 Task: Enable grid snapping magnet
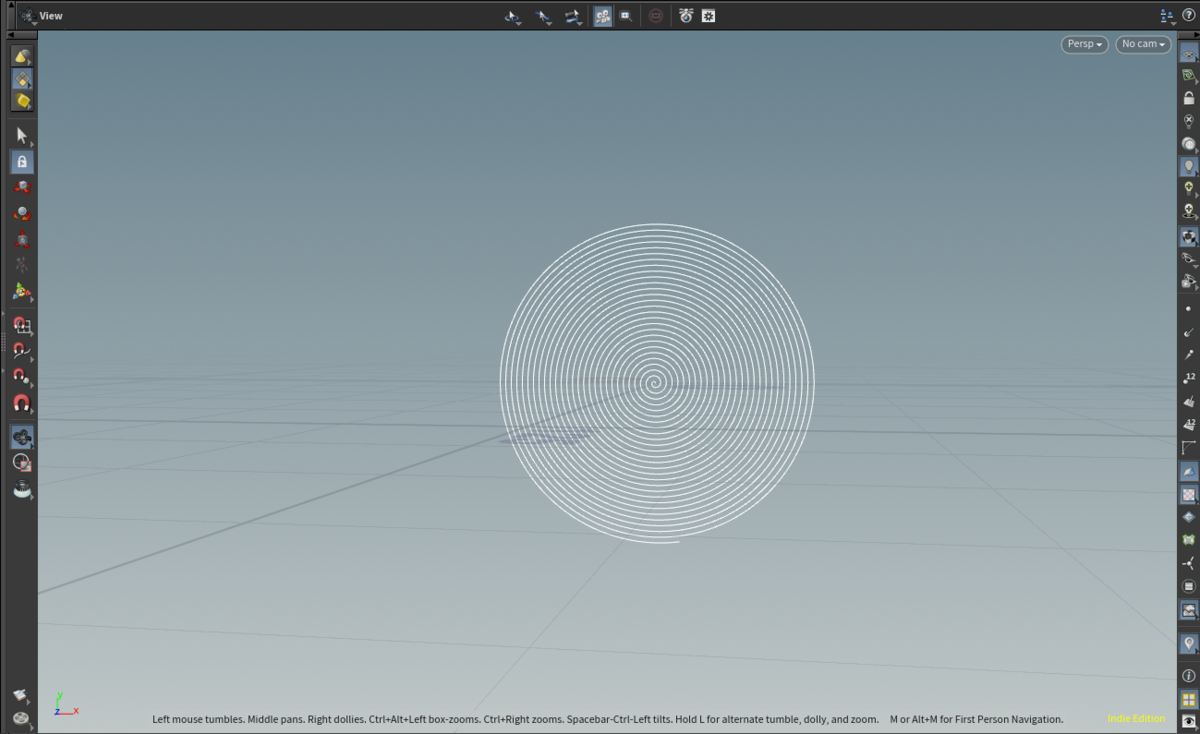22,325
